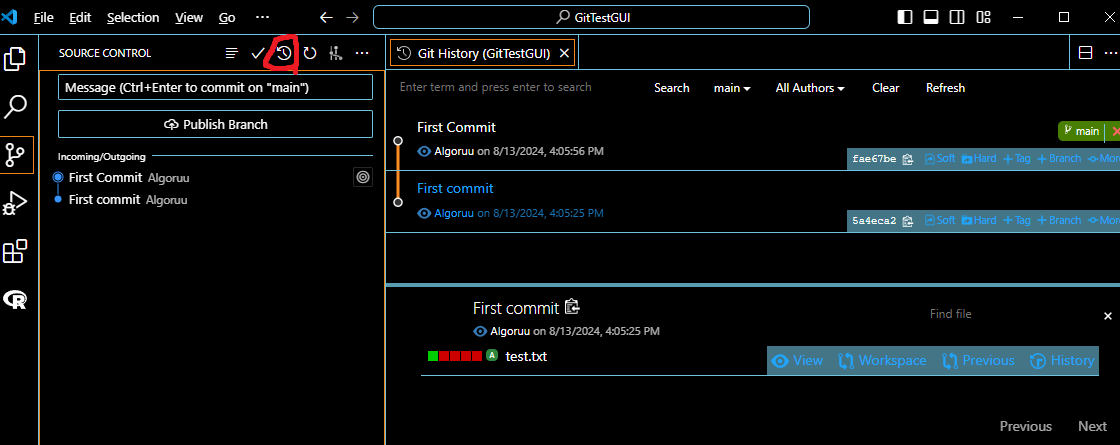
Task: Click the Publish Branch button
Action: [x=215, y=124]
